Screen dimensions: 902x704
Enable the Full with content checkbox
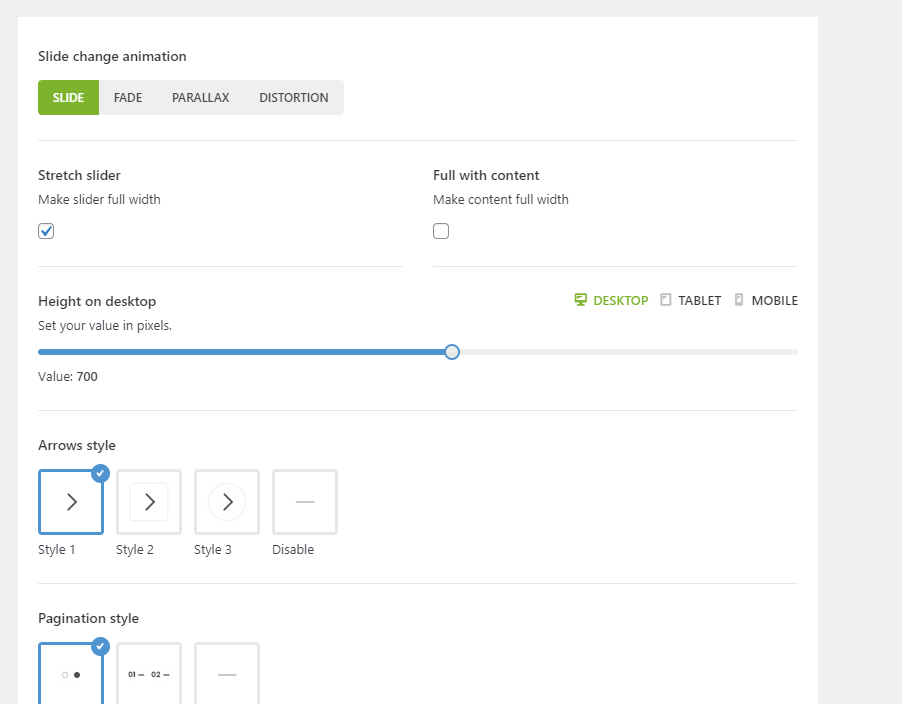tap(441, 231)
